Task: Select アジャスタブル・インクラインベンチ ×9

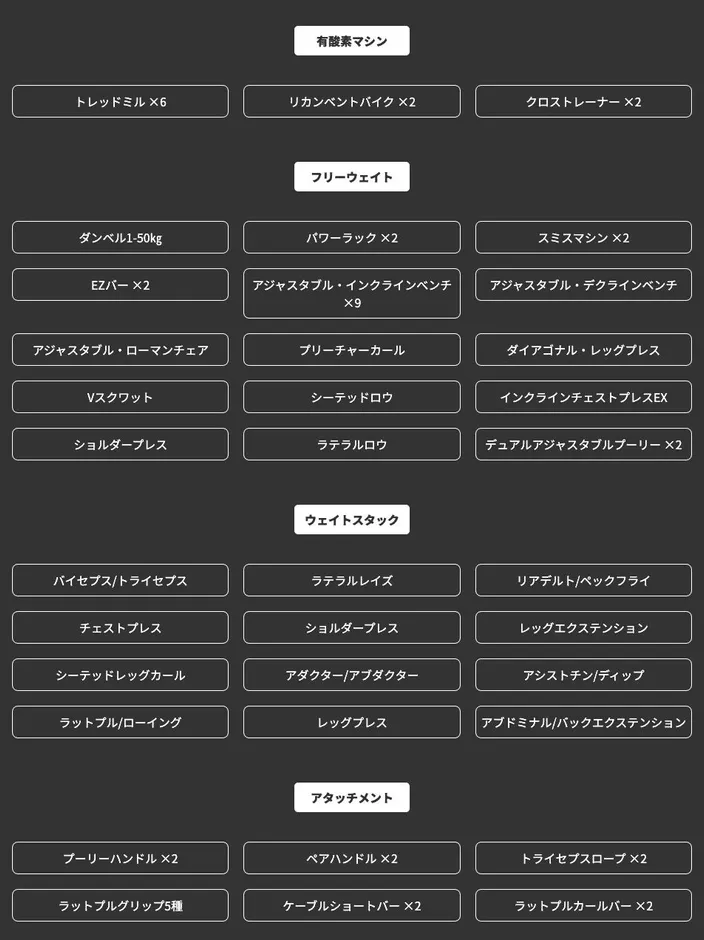Action: pos(352,293)
